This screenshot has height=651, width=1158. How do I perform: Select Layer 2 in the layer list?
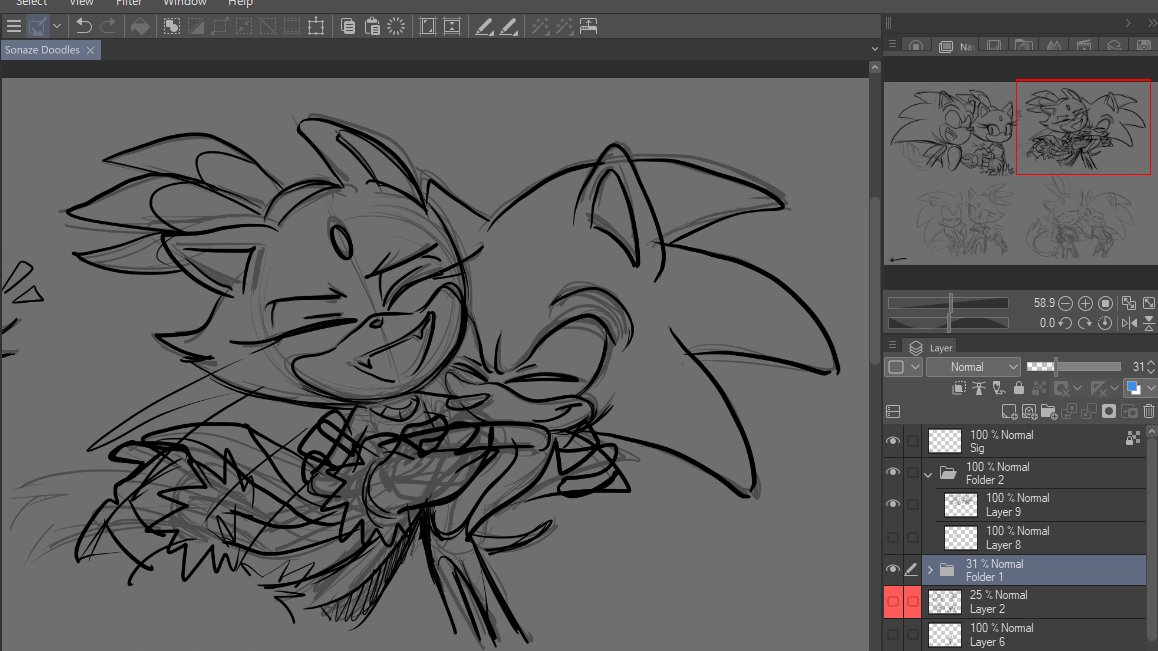click(x=1034, y=602)
